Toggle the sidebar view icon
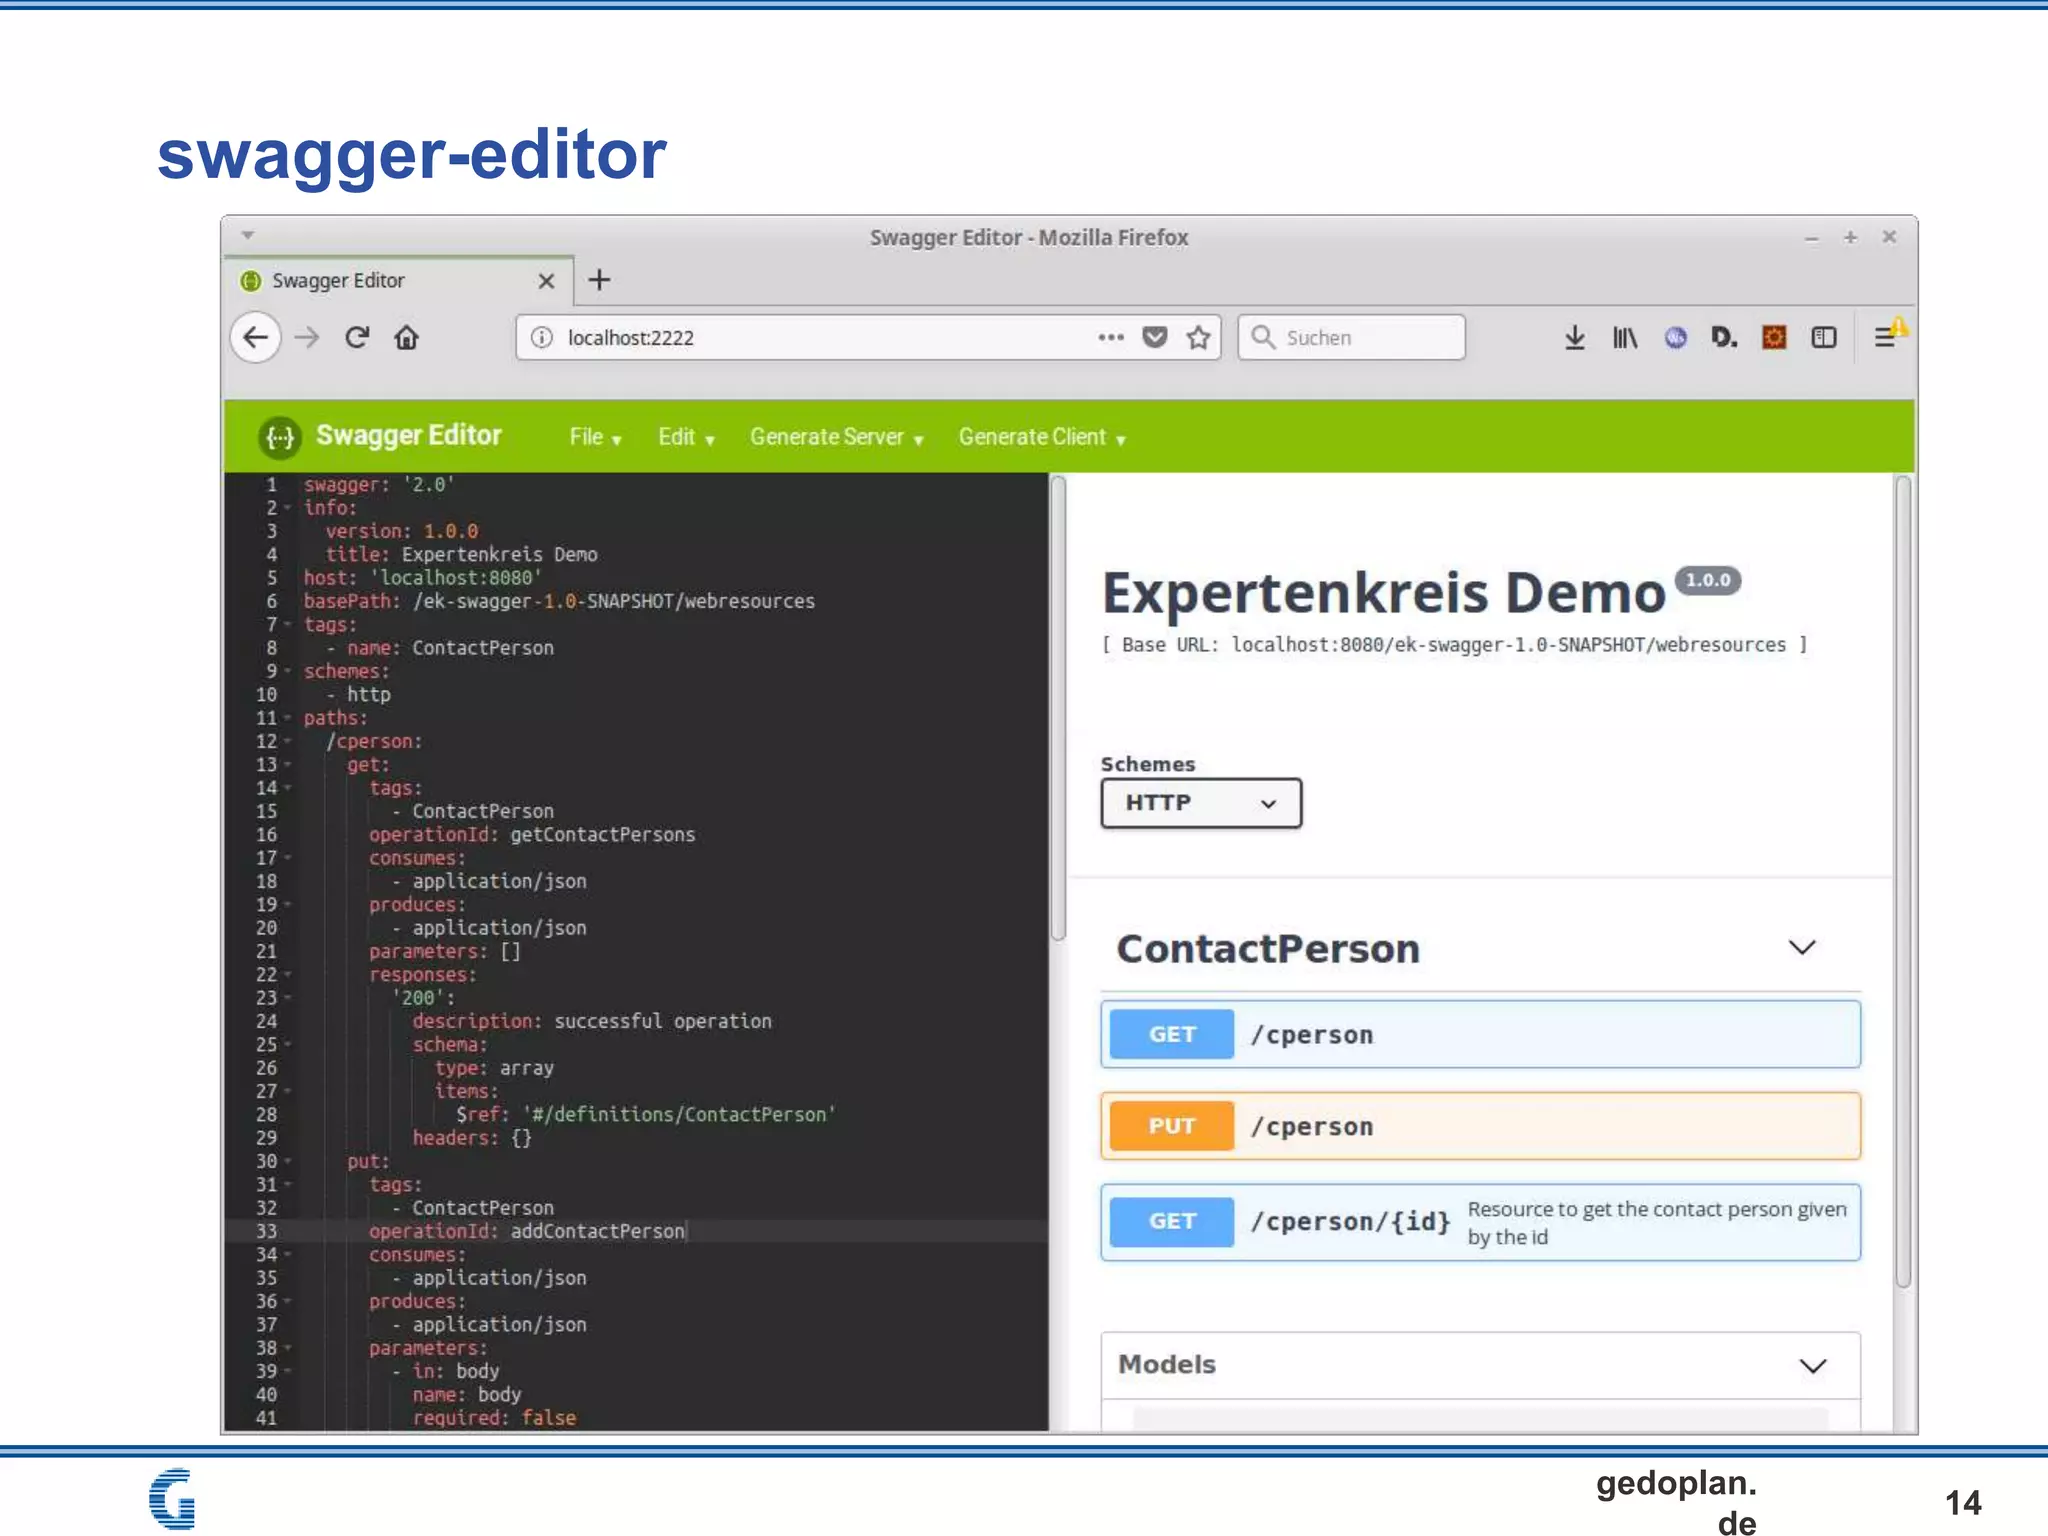The width and height of the screenshot is (2048, 1536). (x=1824, y=338)
